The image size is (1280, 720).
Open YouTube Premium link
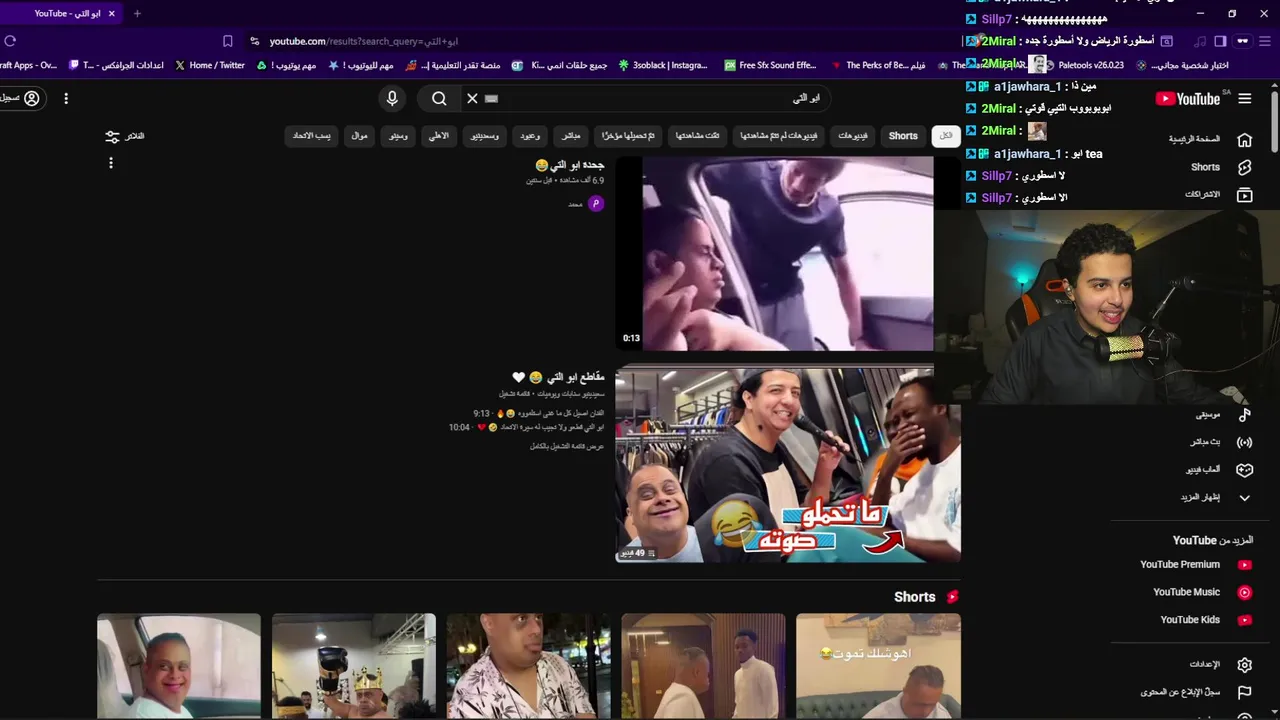click(1195, 564)
